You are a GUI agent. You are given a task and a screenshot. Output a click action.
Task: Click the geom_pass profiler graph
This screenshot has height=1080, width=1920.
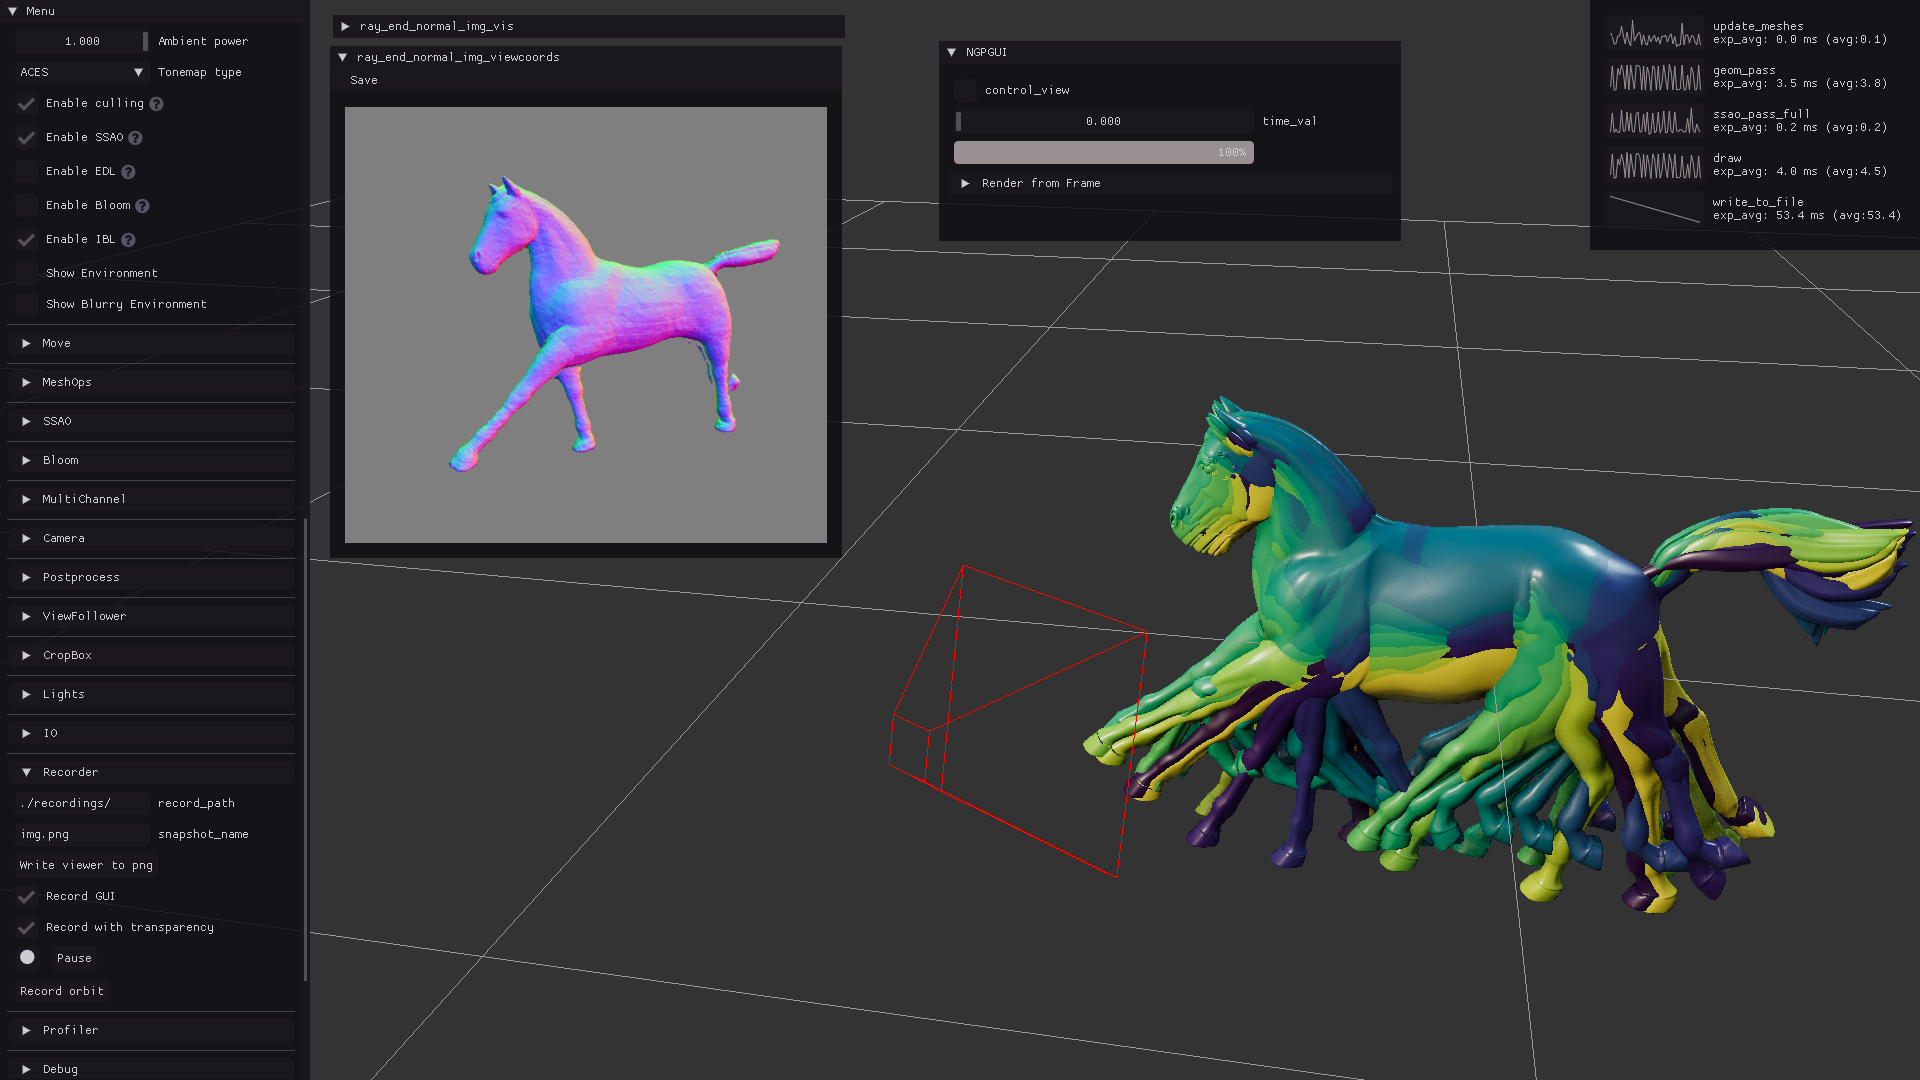point(1655,77)
